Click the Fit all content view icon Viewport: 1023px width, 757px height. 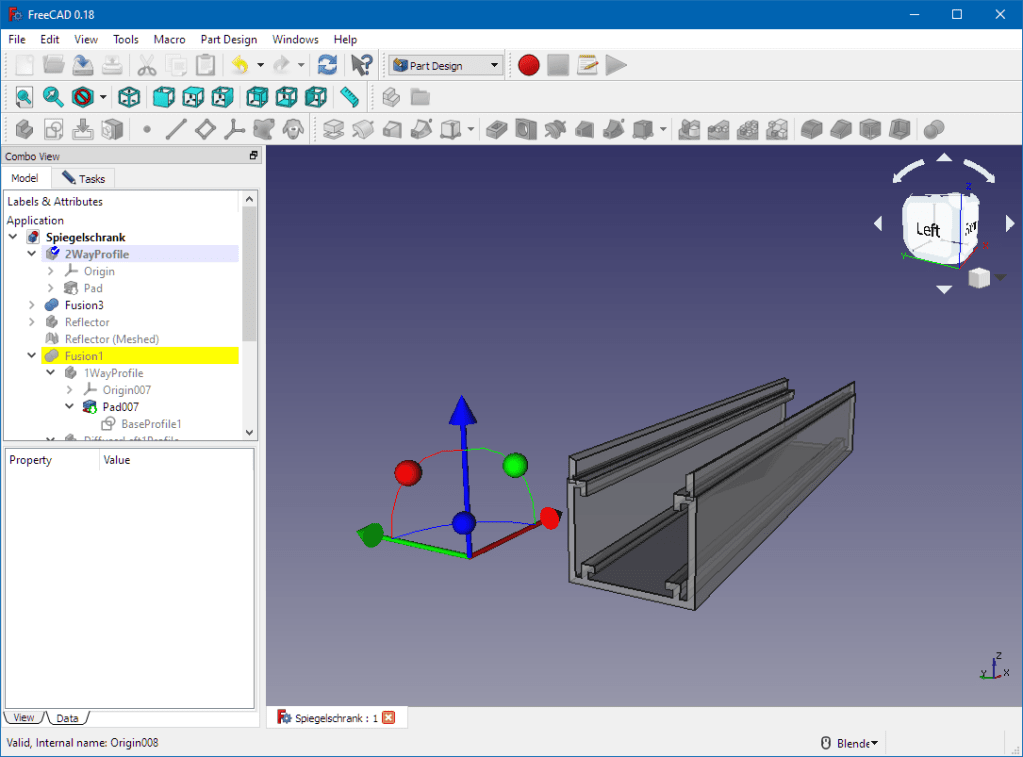point(23,97)
